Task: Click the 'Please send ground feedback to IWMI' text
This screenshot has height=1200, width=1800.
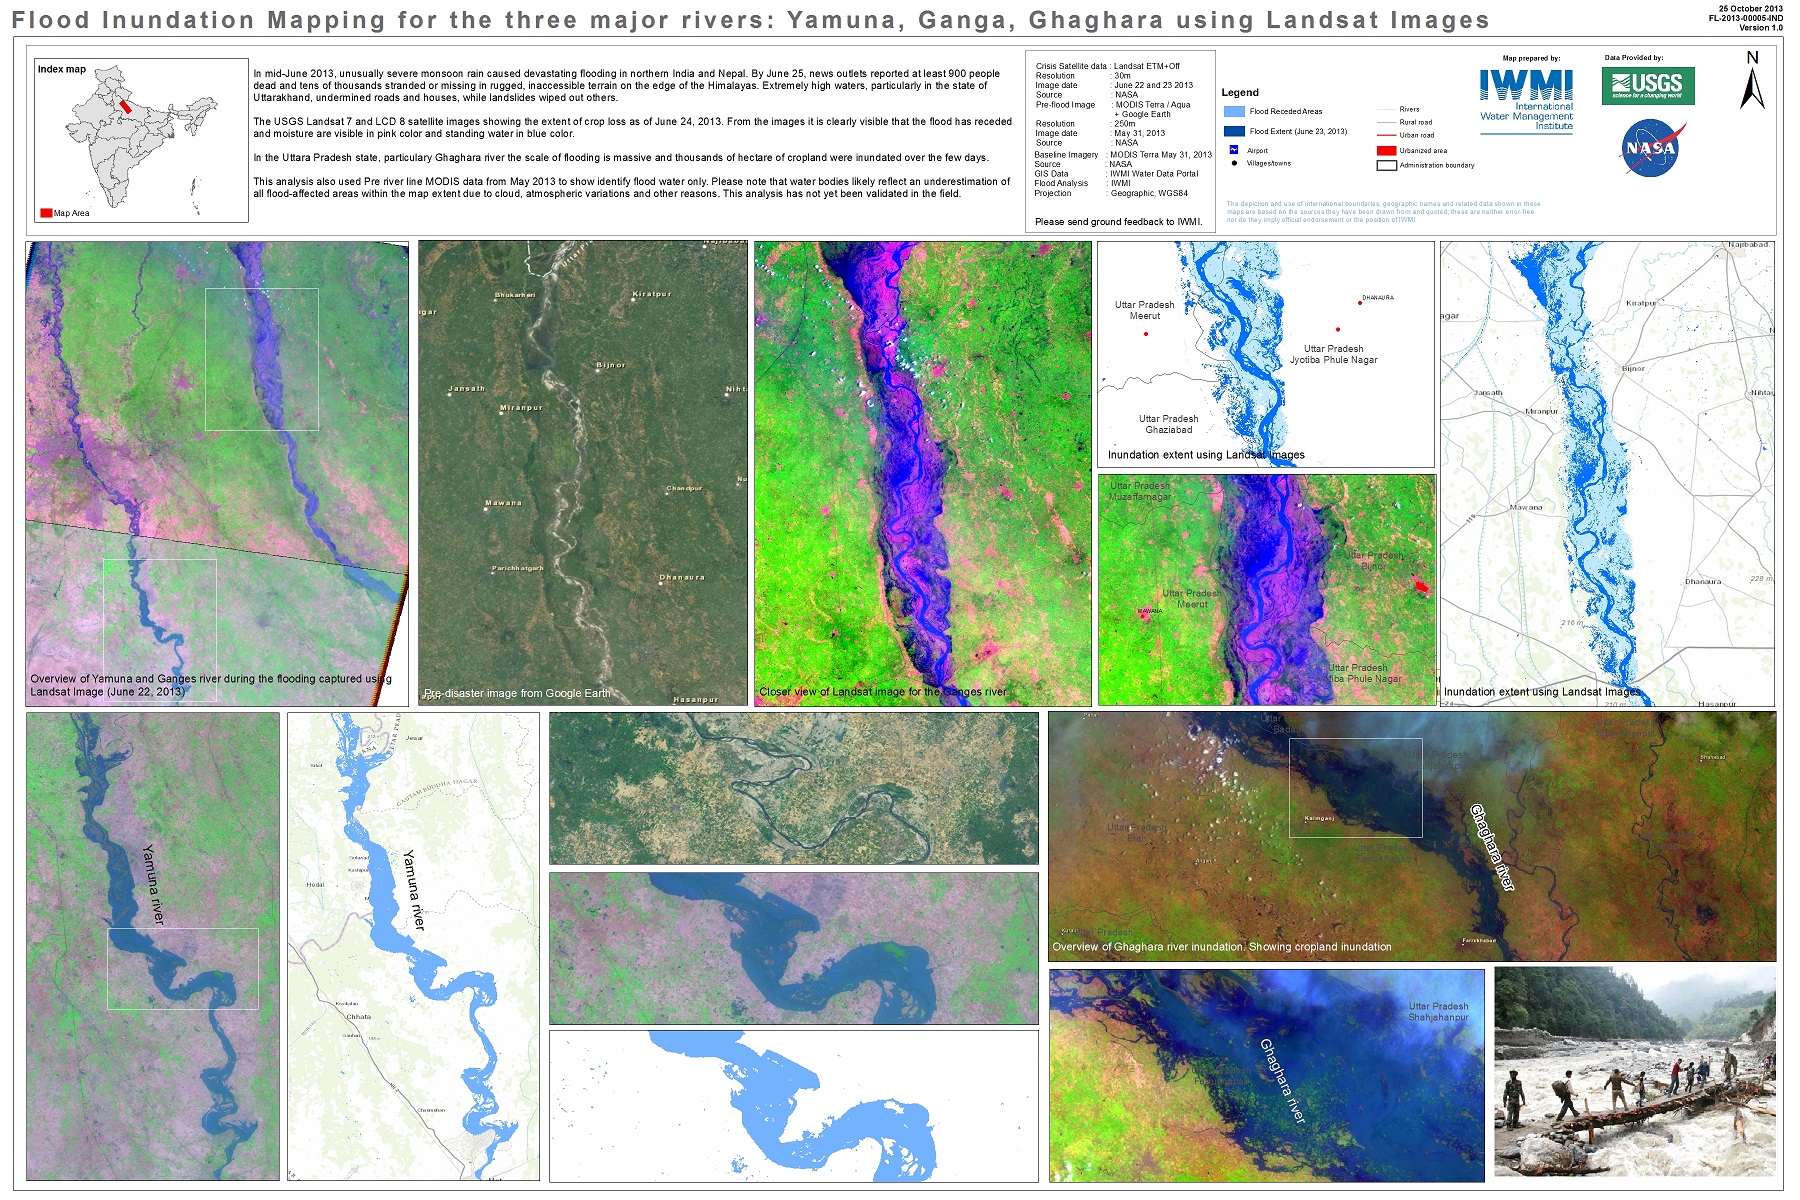Action: [1118, 222]
